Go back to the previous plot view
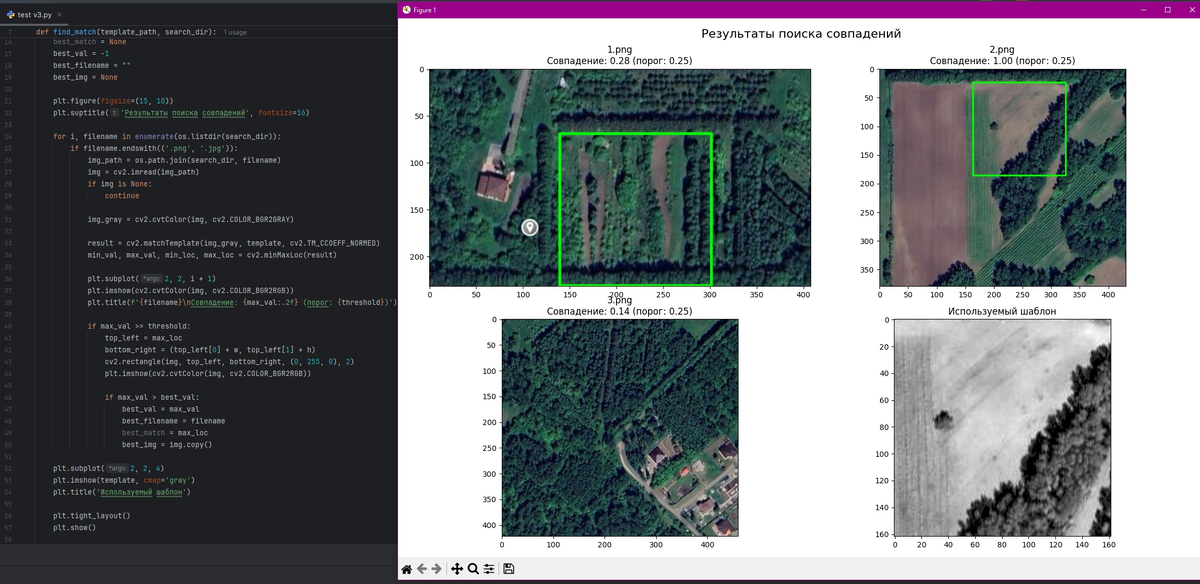Viewport: 1200px width, 584px height. (422, 569)
